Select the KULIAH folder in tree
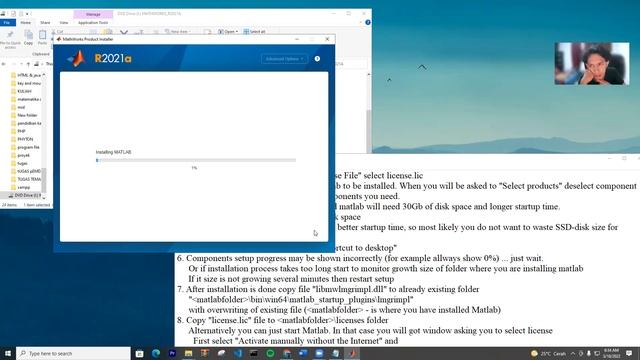Viewport: 640px width, 360px height. point(21,91)
